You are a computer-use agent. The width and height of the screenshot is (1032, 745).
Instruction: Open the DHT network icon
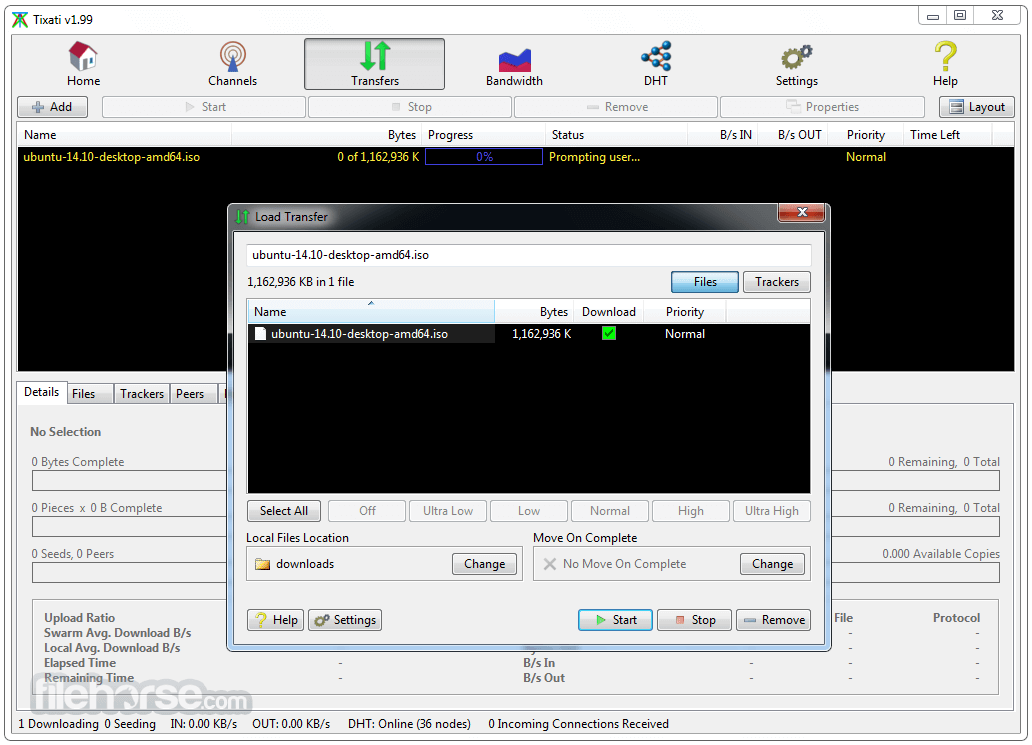(656, 56)
